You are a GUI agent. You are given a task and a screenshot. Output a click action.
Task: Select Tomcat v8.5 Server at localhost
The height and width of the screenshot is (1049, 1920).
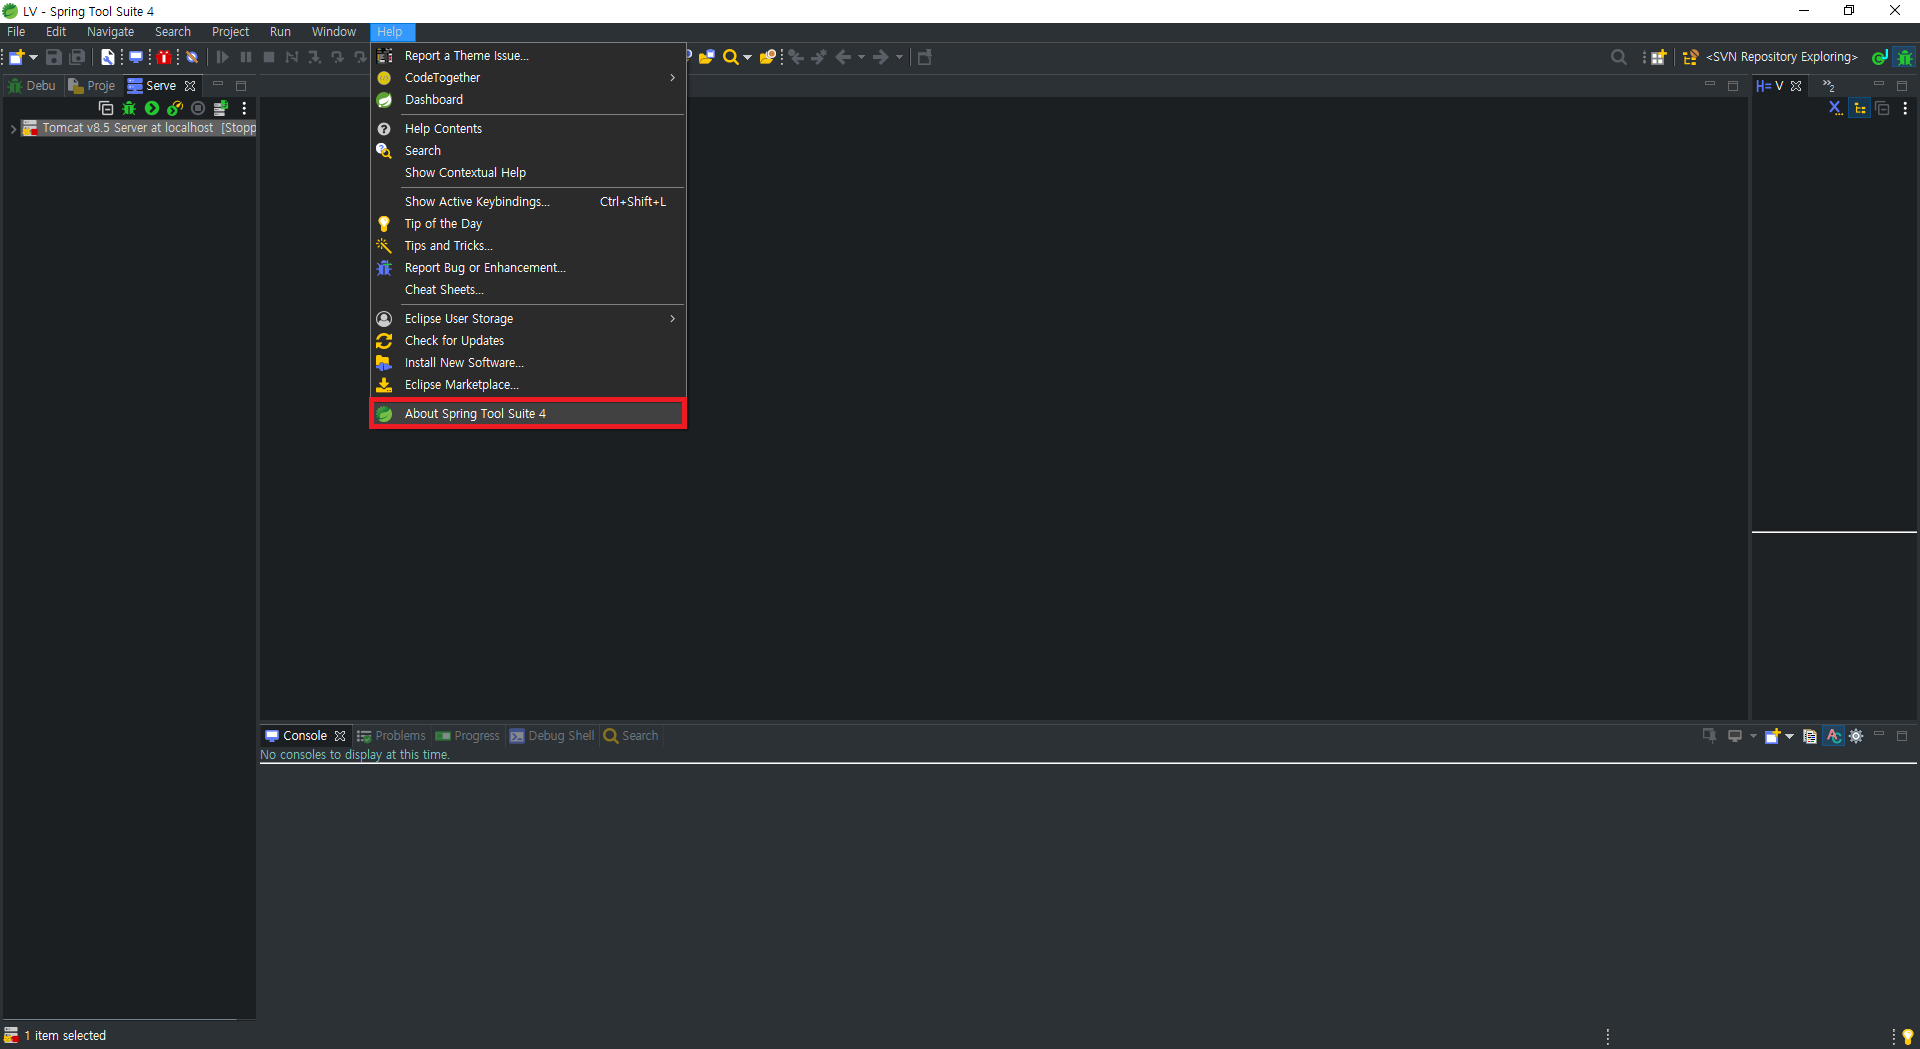(139, 128)
